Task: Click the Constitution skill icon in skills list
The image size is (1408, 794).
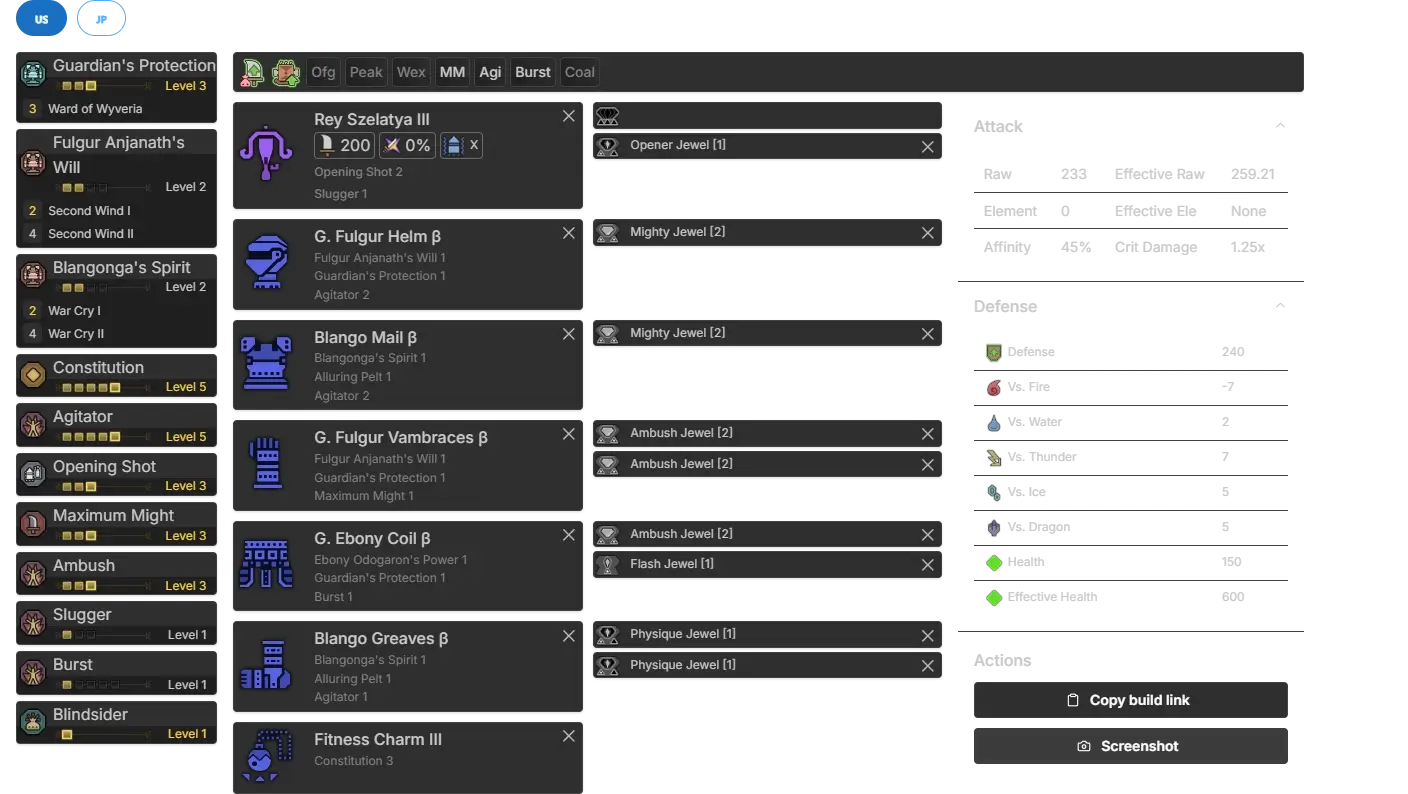Action: click(x=33, y=375)
